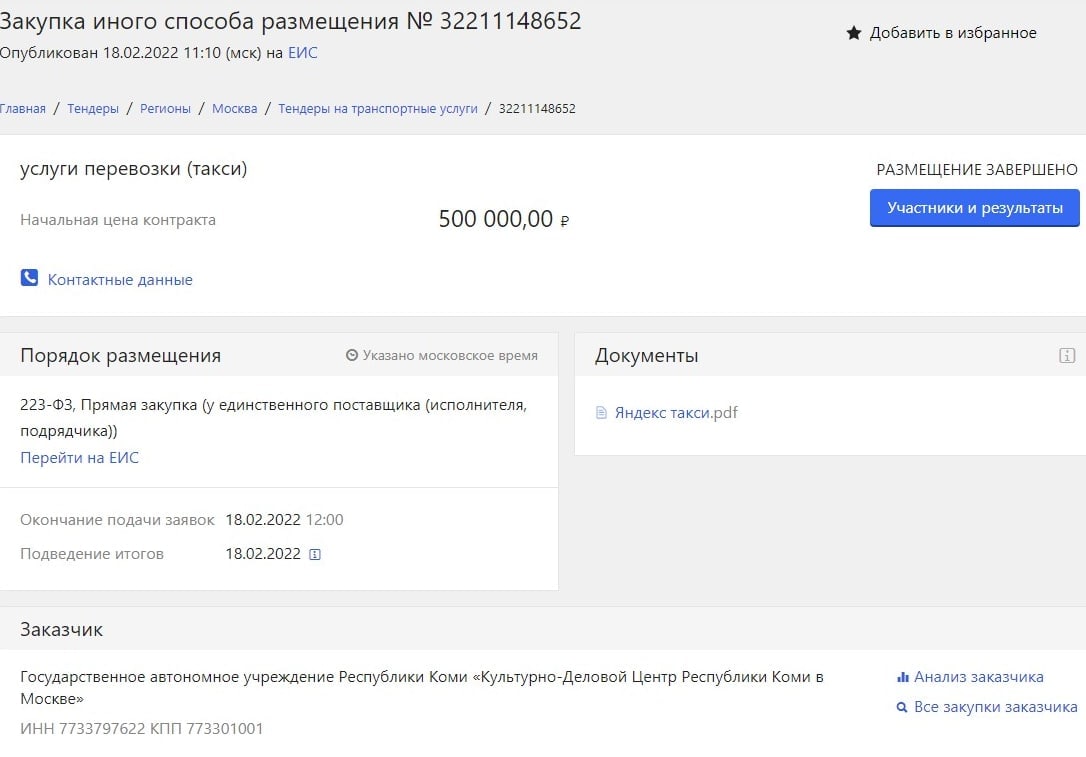Navigate to Тендеры breadcrumb

(93, 108)
